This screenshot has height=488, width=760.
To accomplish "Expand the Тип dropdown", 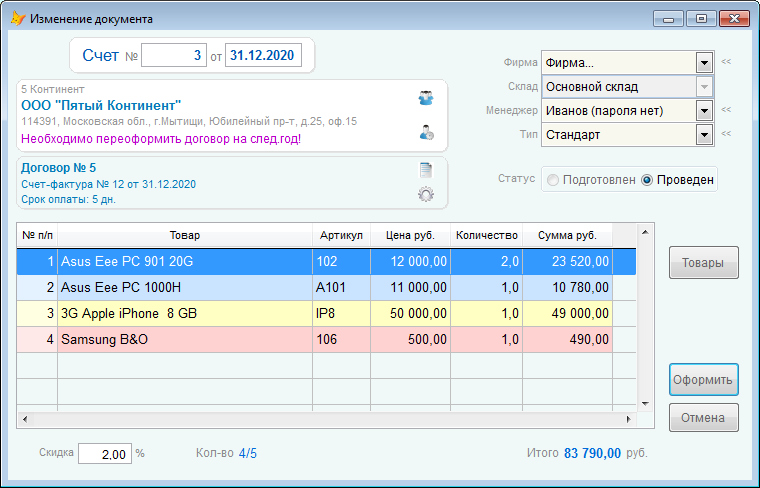I will coord(704,135).
